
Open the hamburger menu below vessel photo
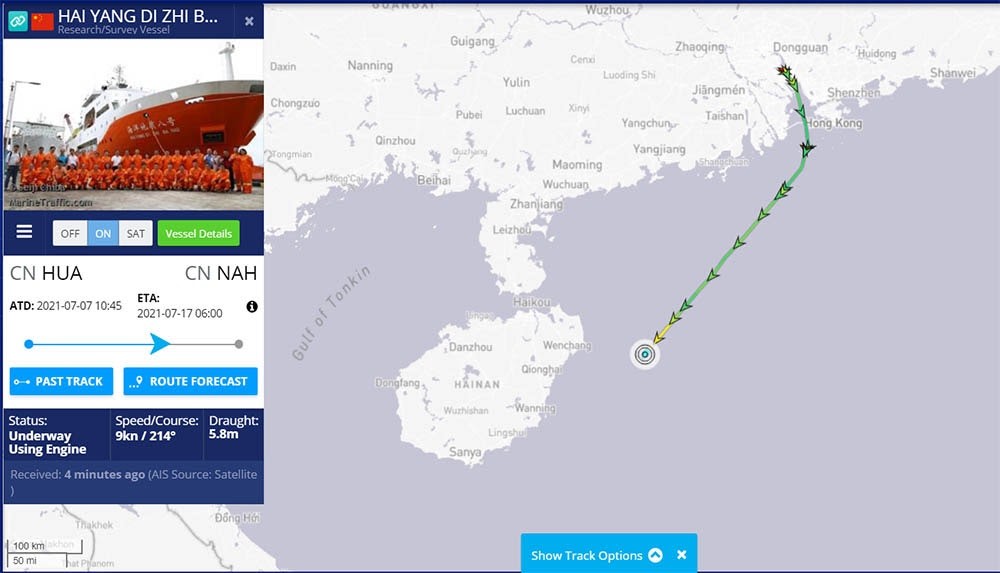[x=24, y=232]
